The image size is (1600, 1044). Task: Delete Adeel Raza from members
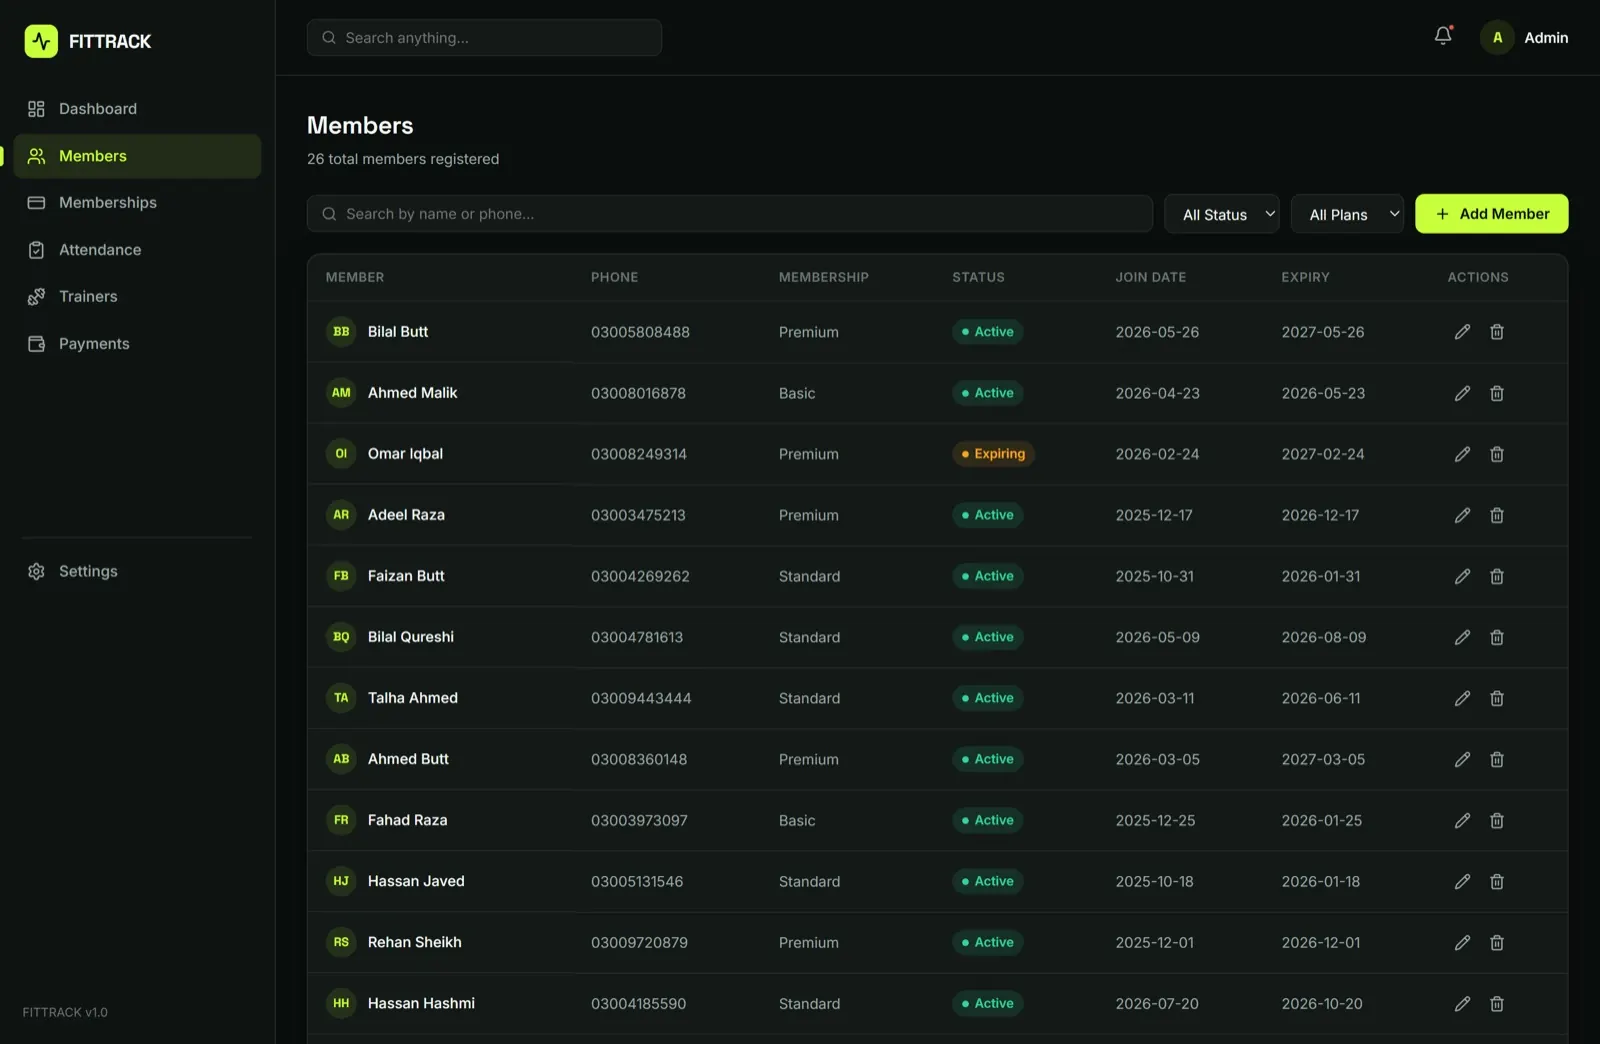pos(1497,515)
